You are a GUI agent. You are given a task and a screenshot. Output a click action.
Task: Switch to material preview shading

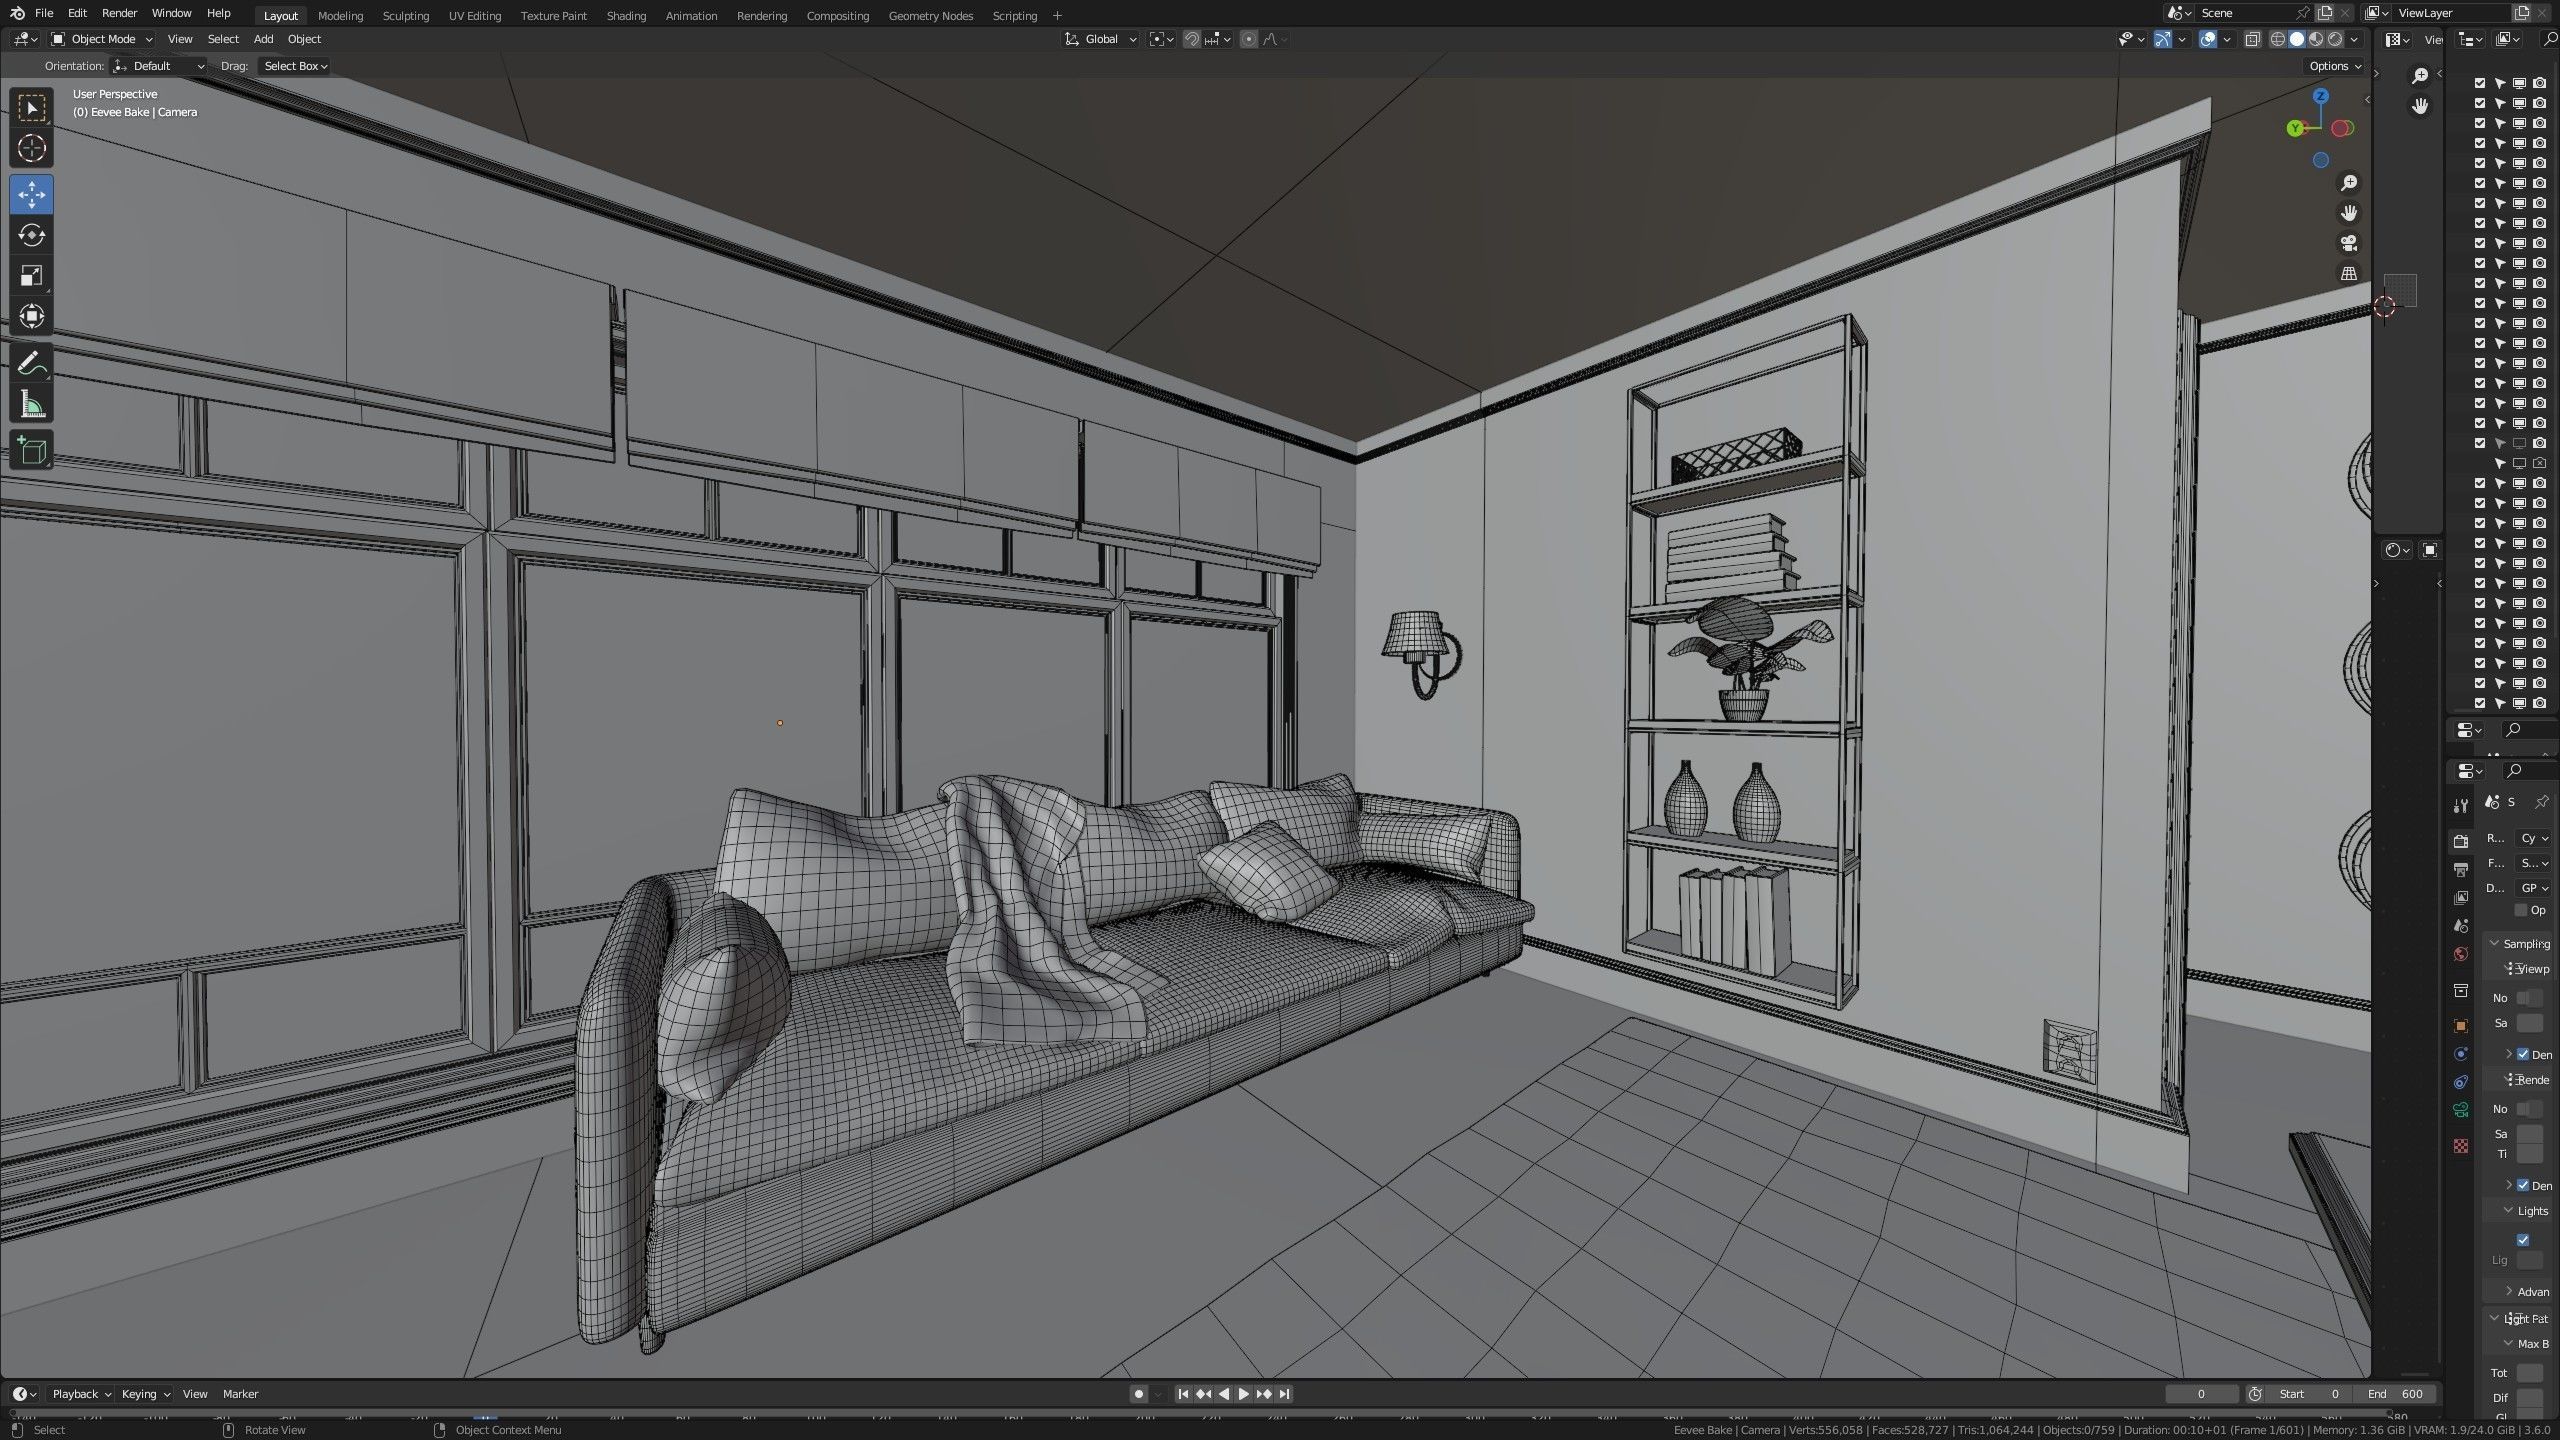pos(2316,39)
